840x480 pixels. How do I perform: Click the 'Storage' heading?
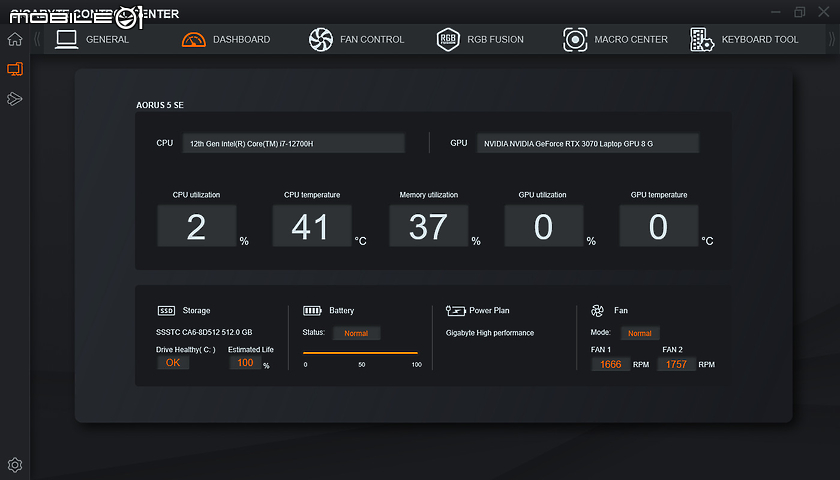(x=196, y=311)
